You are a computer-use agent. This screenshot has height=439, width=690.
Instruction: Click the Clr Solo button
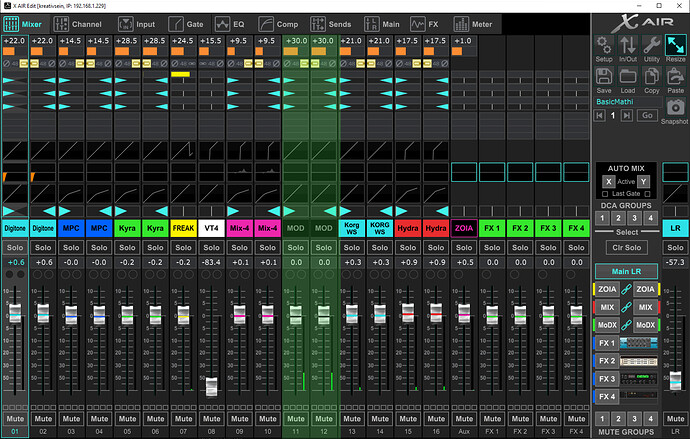(626, 248)
